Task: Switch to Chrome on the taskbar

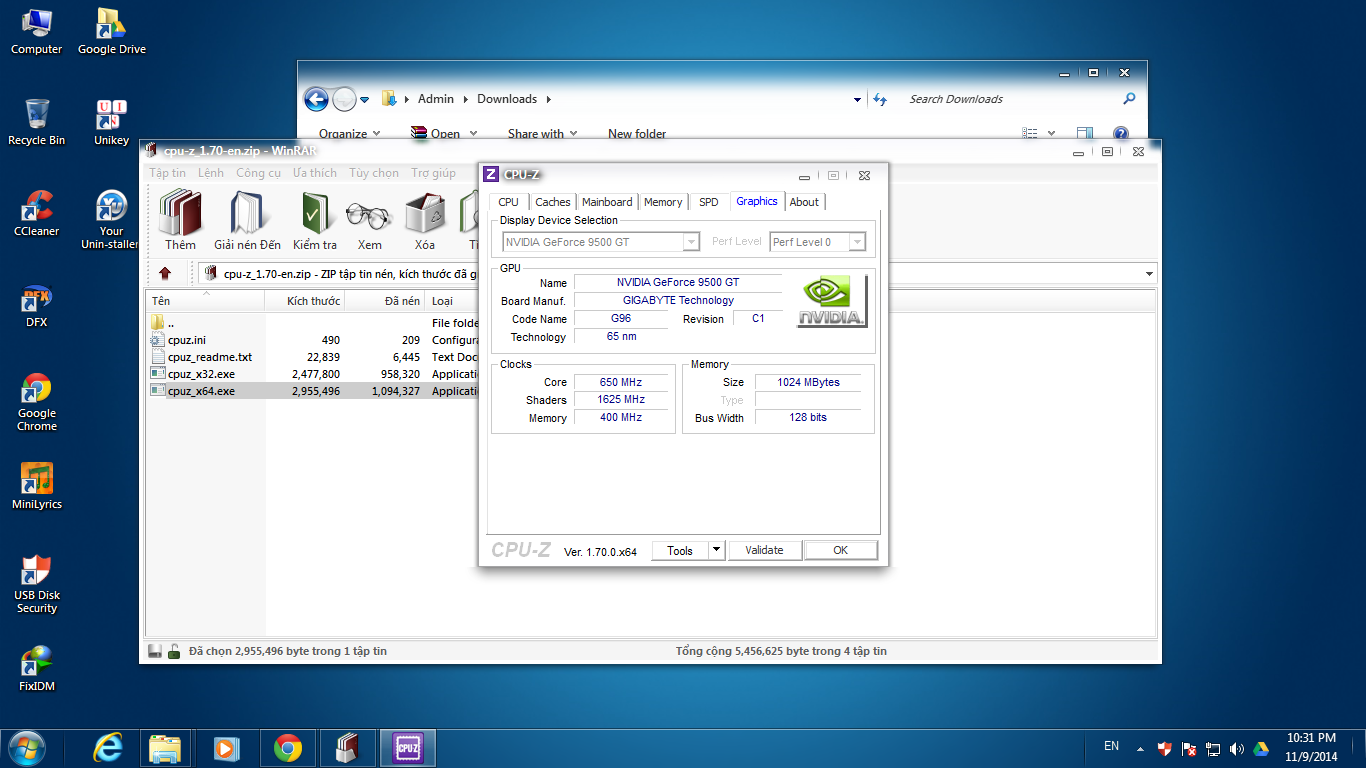Action: [x=288, y=748]
